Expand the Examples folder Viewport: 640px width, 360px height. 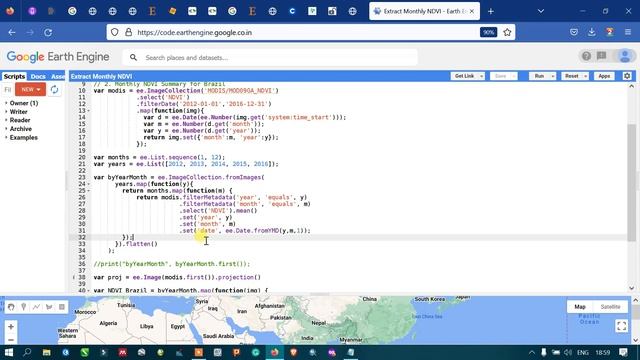(6, 138)
